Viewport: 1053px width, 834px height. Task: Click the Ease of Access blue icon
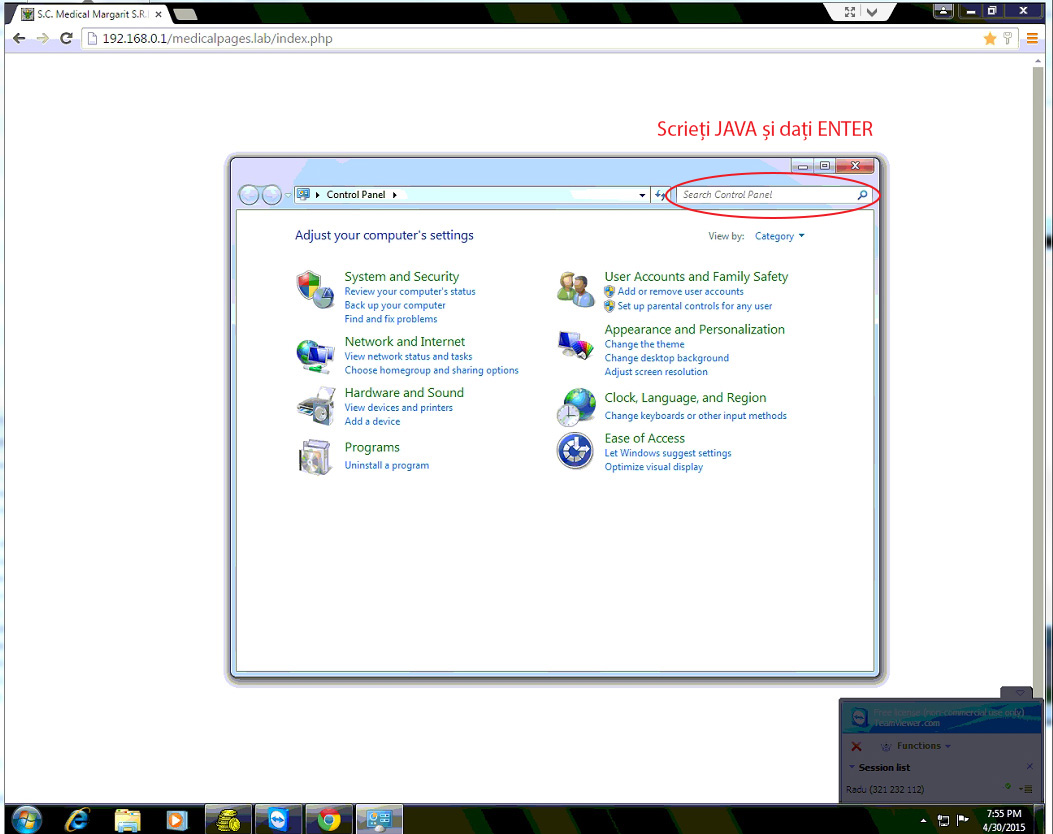[575, 451]
